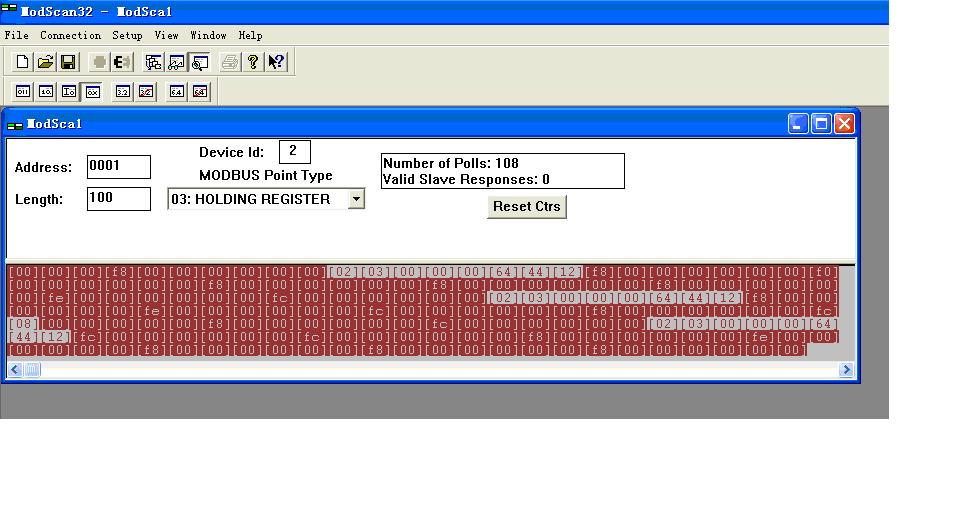962x511 pixels.
Task: Click the Address input field 0001
Action: (x=118, y=167)
